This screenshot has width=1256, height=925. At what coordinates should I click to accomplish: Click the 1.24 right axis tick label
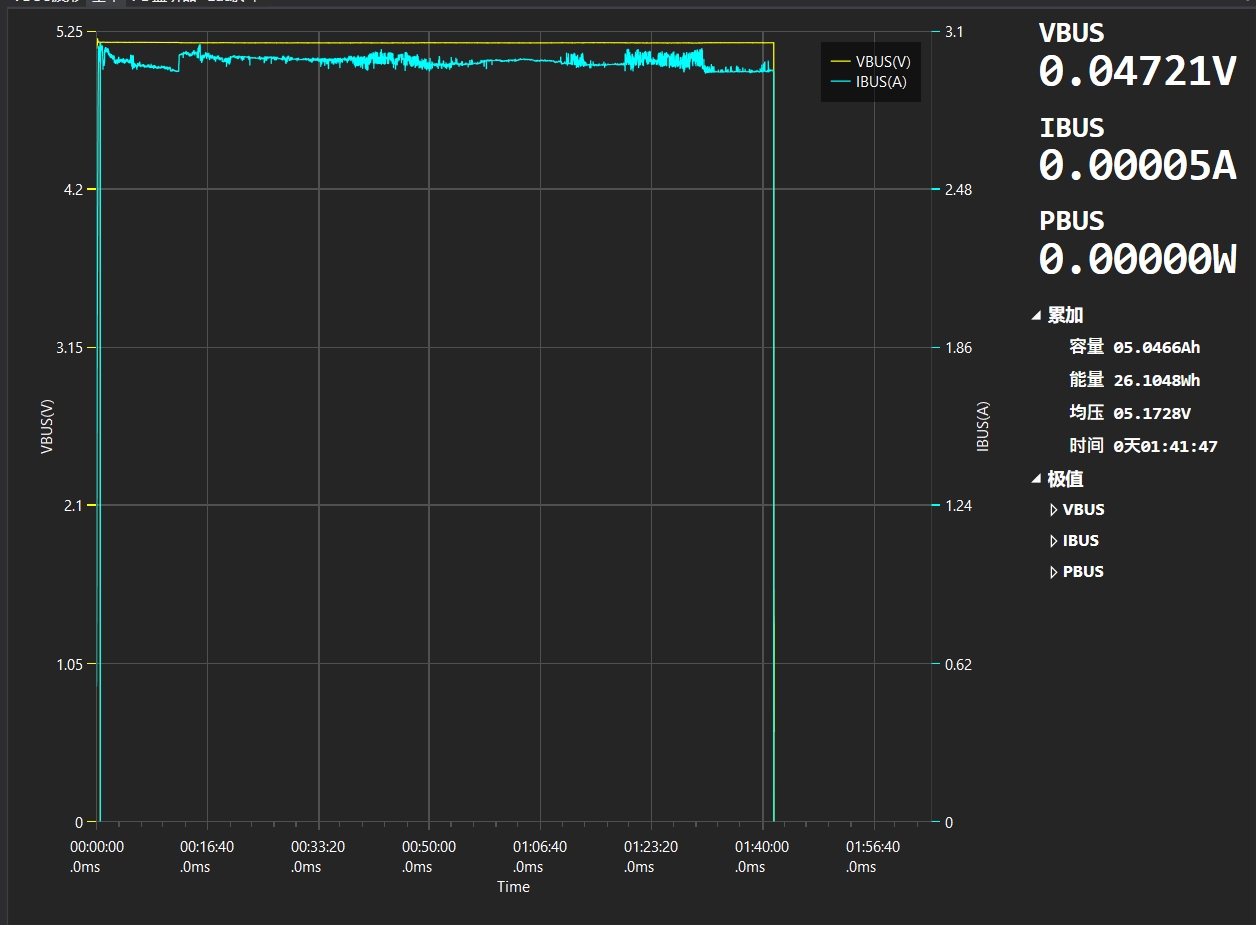pos(958,506)
